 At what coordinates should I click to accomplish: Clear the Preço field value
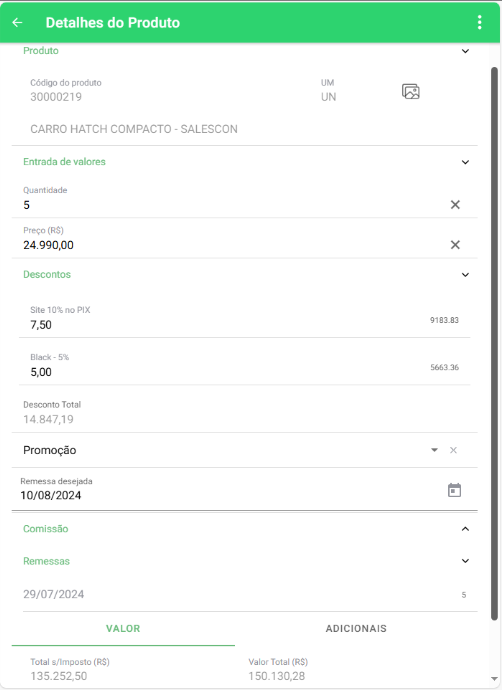pos(455,245)
